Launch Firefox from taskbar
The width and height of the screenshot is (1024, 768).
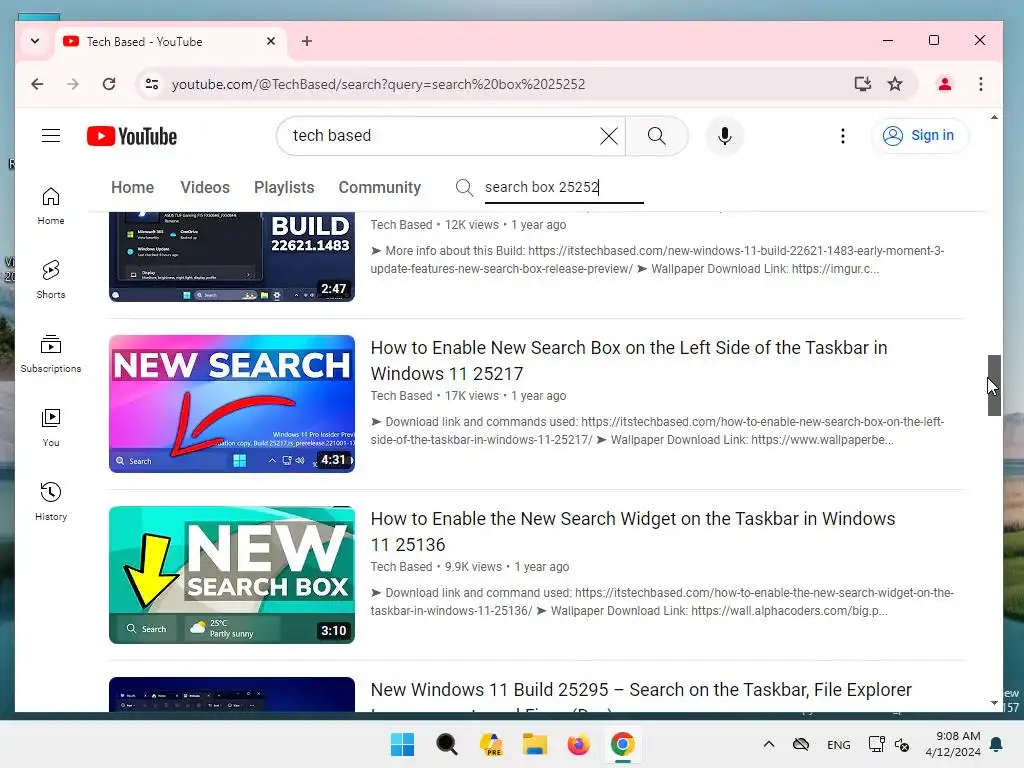pos(579,744)
